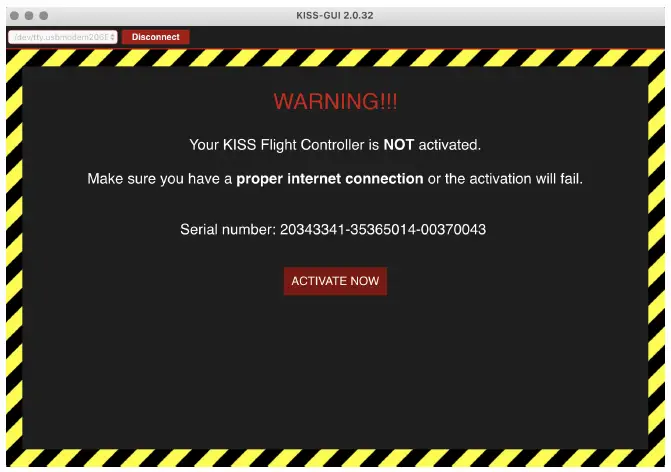Click the vertical hazard stripe on the left edge
Viewport: 671px width, 472px height.
coord(14,258)
